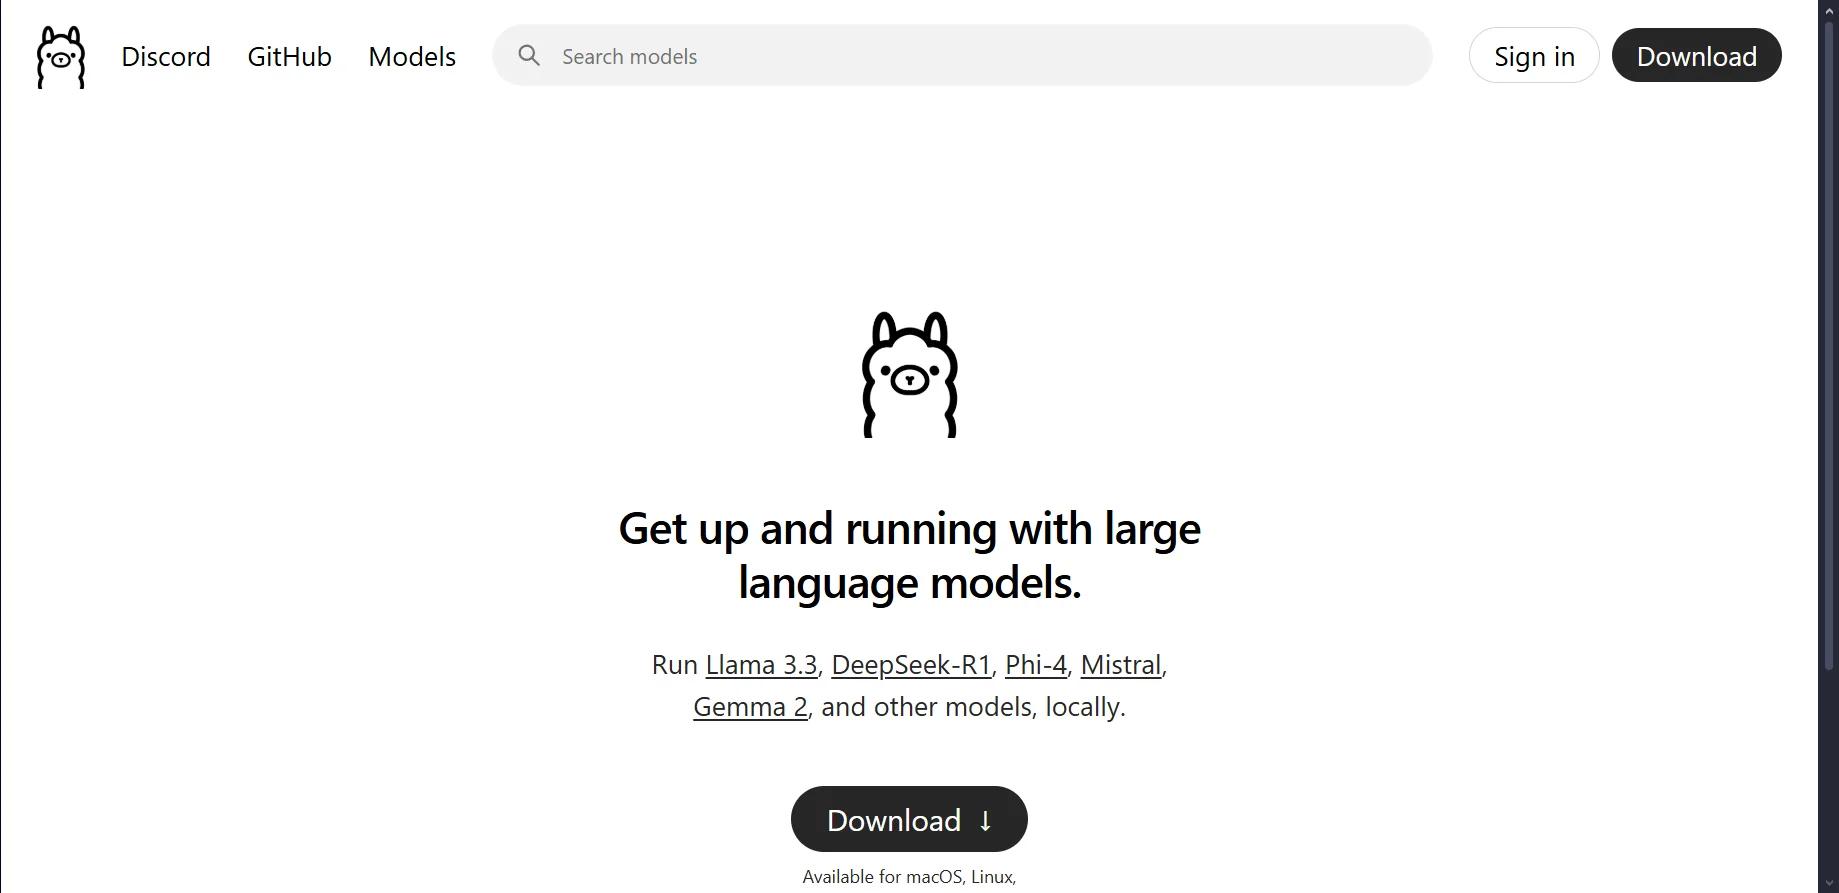Go to the Models page
This screenshot has width=1839, height=893.
(412, 57)
